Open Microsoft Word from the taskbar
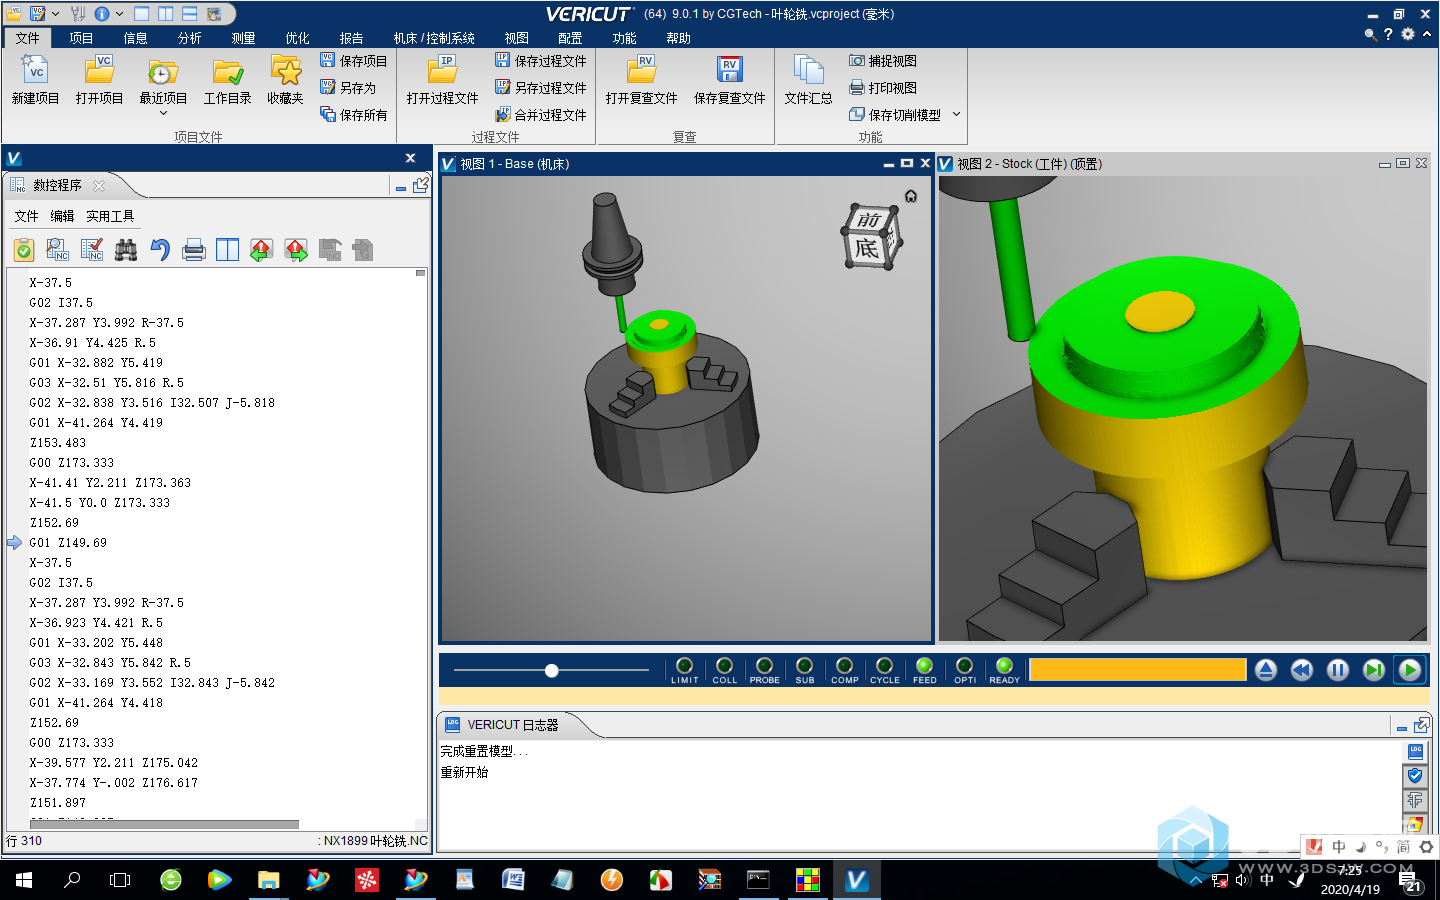 click(513, 880)
